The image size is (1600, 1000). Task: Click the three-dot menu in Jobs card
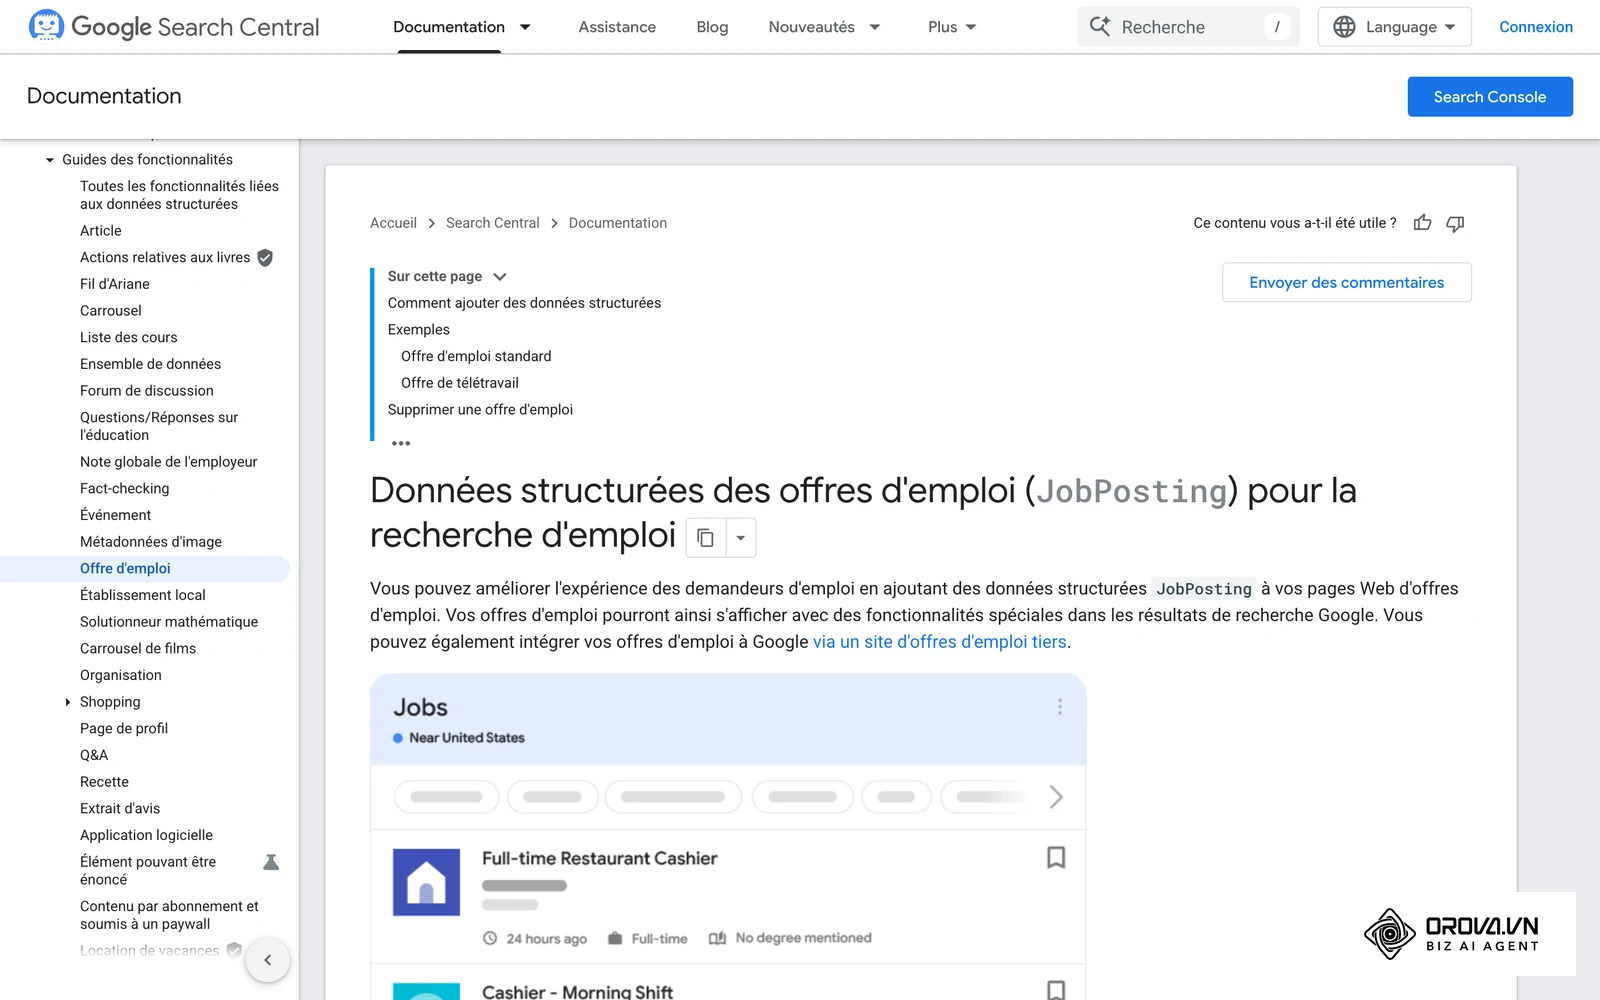(x=1060, y=707)
